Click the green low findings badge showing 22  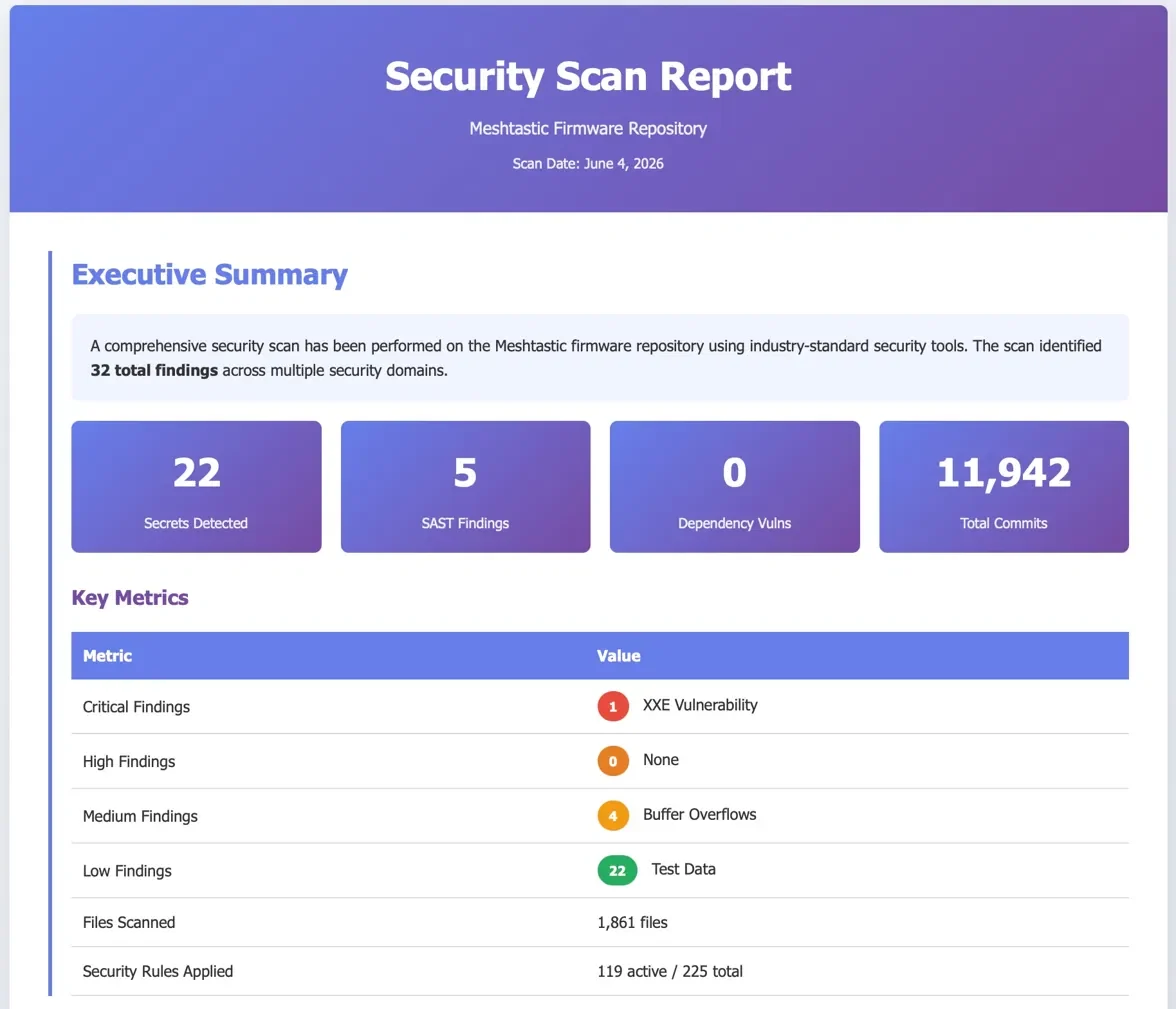[617, 870]
